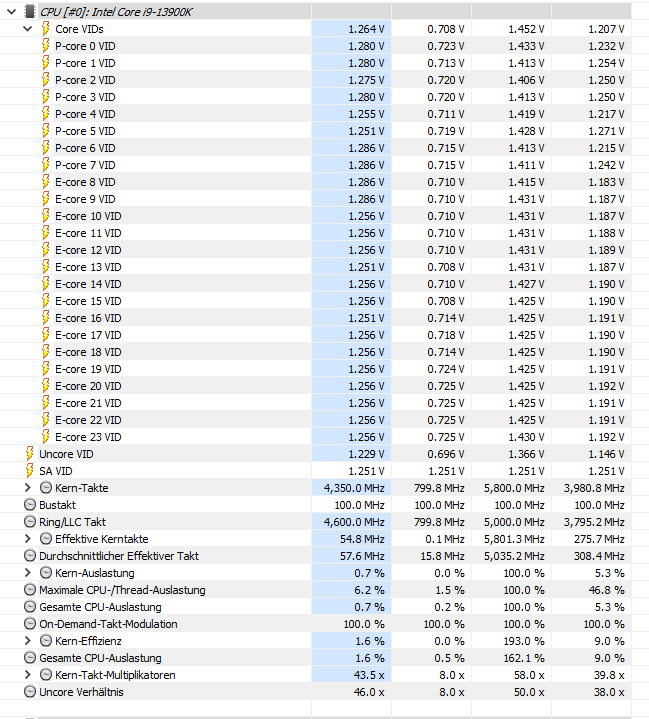This screenshot has height=719, width=649.
Task: Click the icon next to On-Demand-Takt-Modulation
Action: coord(30,624)
